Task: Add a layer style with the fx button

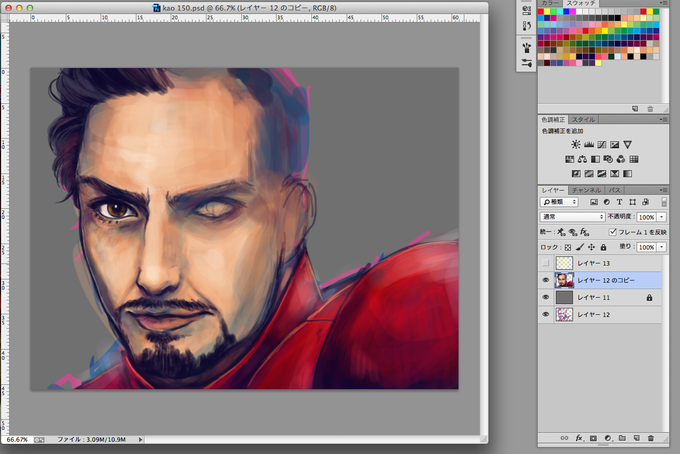Action: [x=579, y=438]
